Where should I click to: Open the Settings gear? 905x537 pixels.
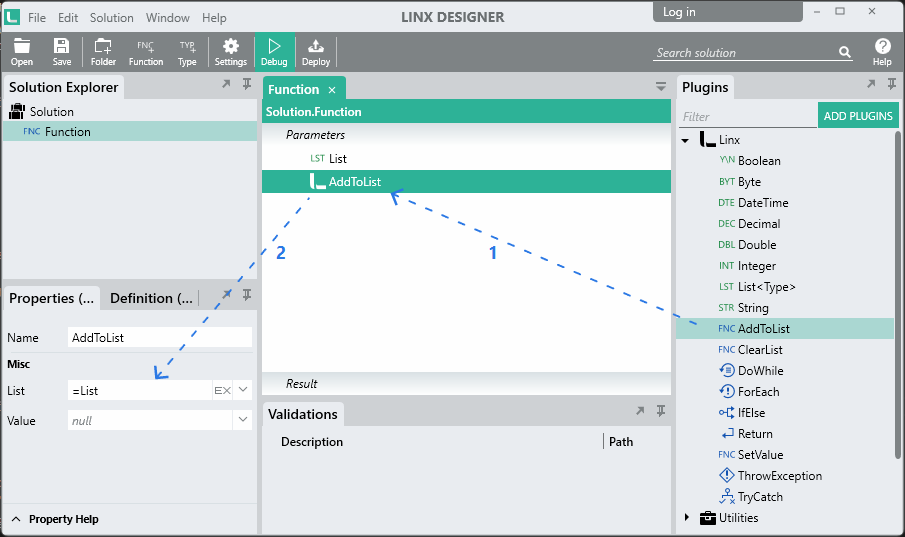pos(231,52)
